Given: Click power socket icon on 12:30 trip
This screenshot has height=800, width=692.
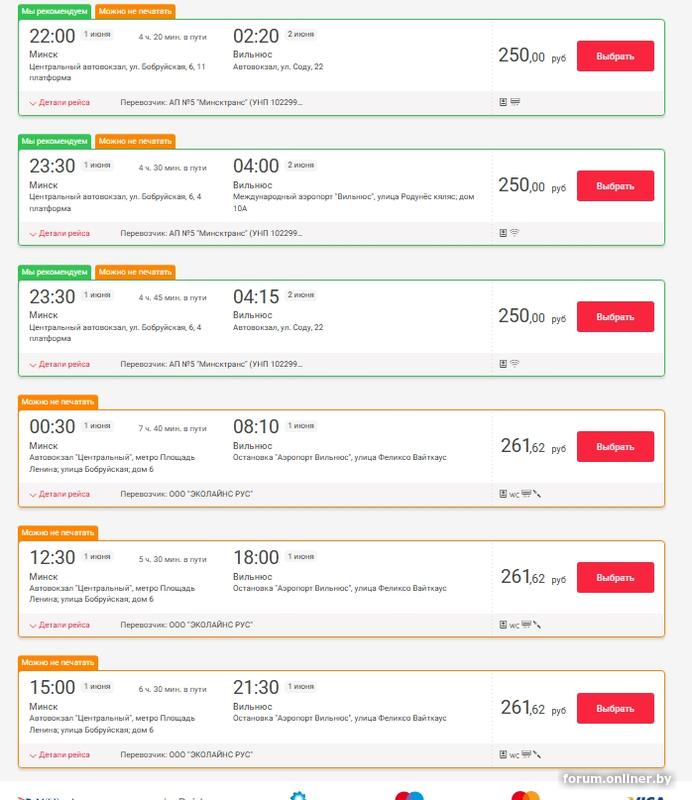Looking at the screenshot, I should 537,625.
